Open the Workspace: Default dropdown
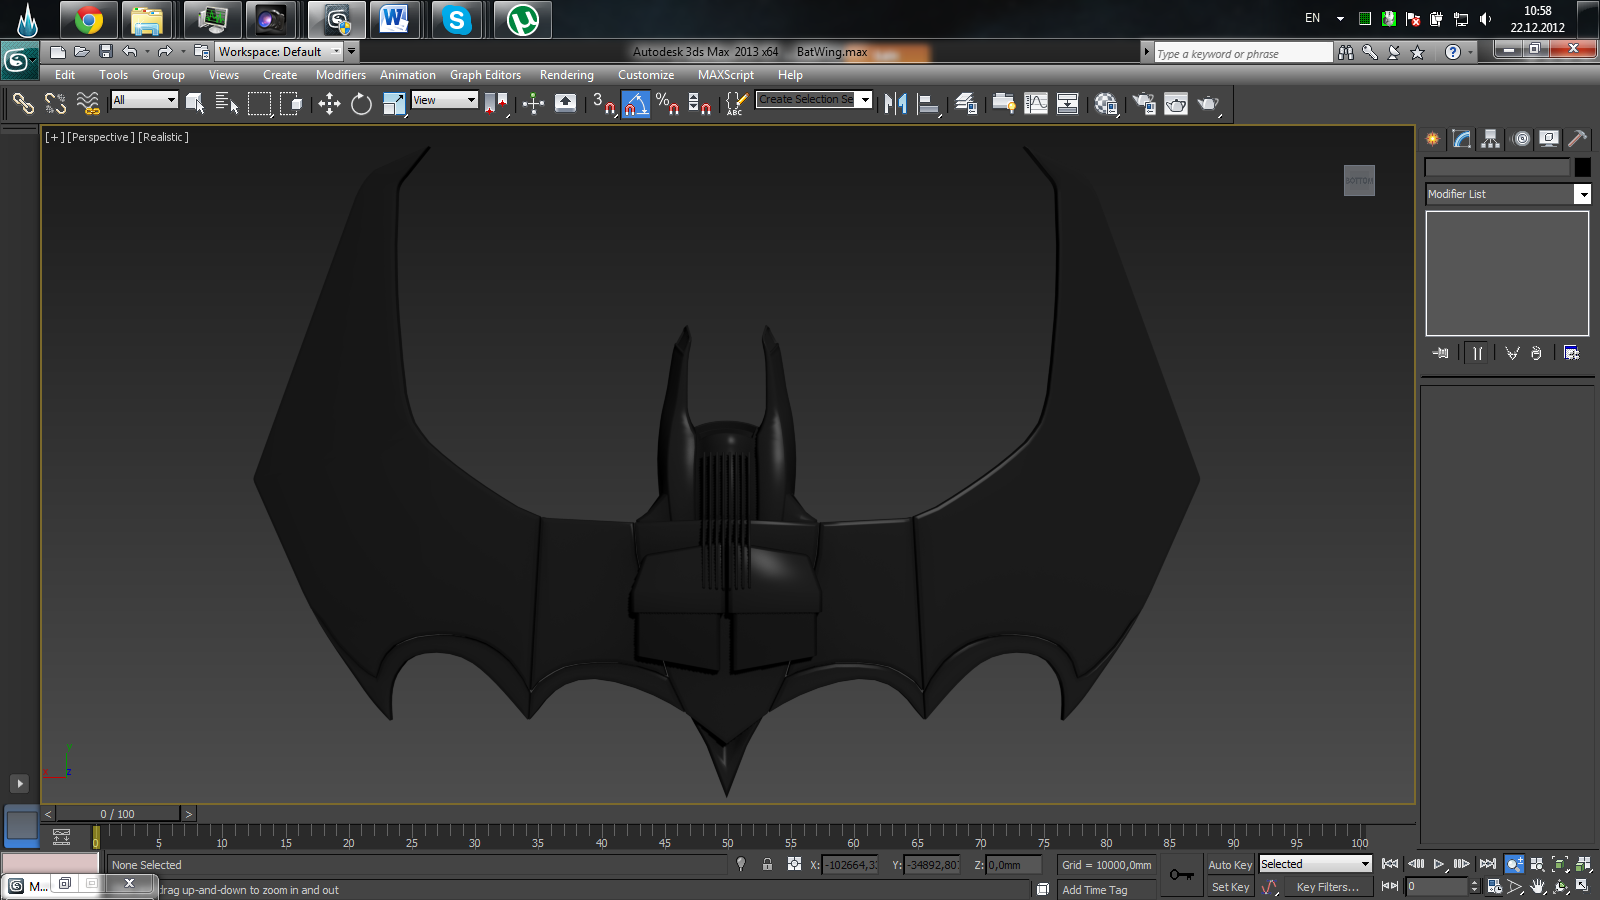This screenshot has height=900, width=1600. pos(279,51)
